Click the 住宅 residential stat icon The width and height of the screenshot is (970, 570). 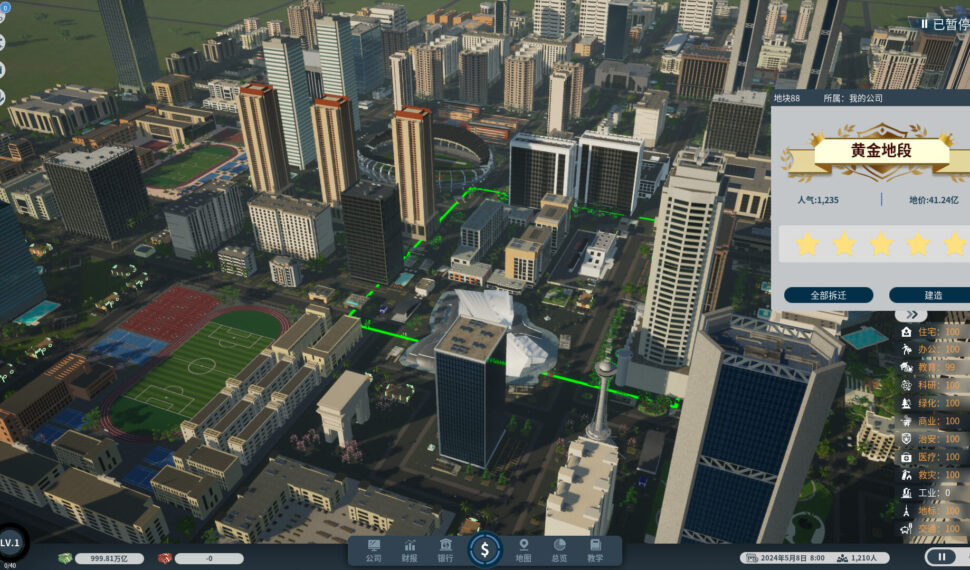click(x=906, y=332)
